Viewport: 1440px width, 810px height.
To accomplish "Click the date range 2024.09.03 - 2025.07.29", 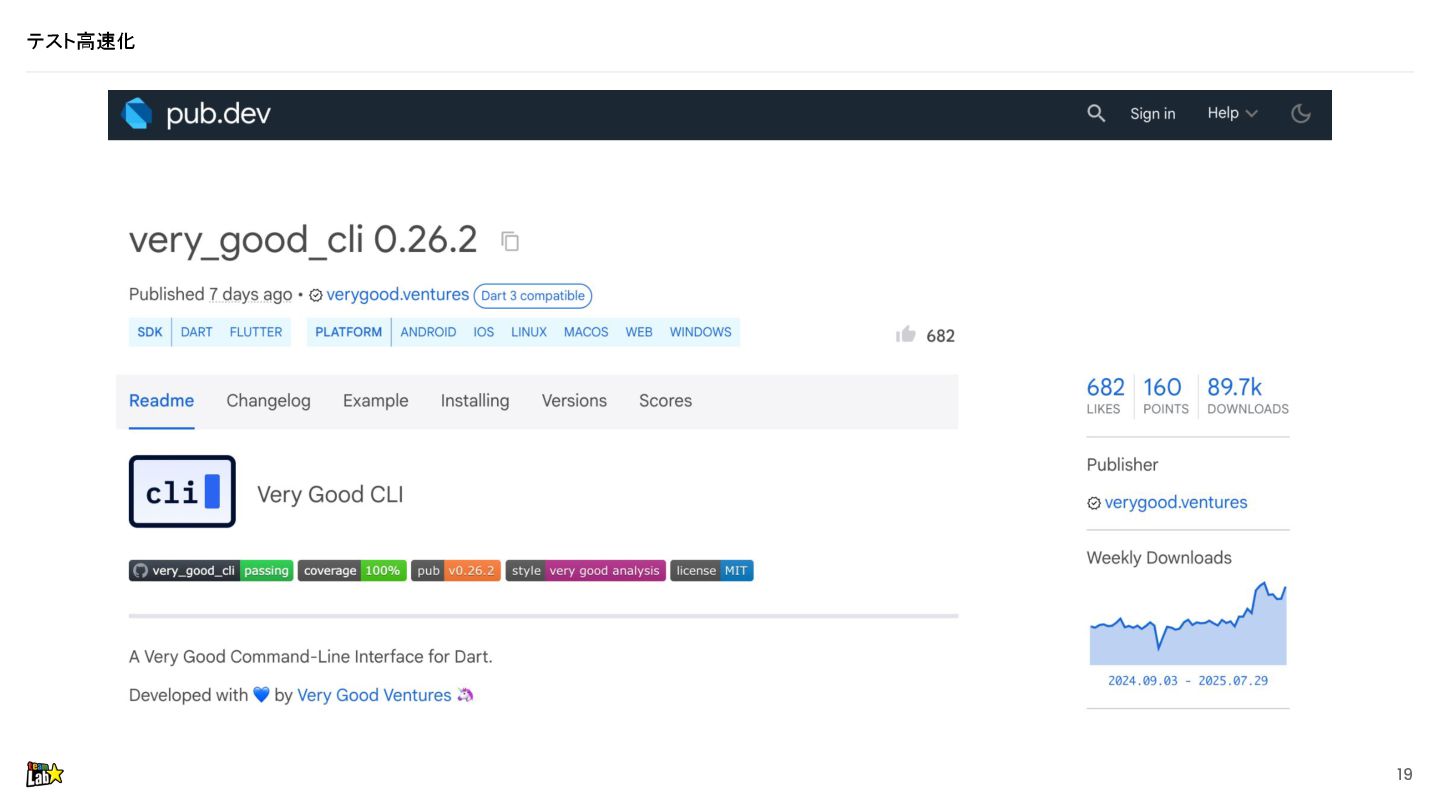I will [x=1188, y=681].
